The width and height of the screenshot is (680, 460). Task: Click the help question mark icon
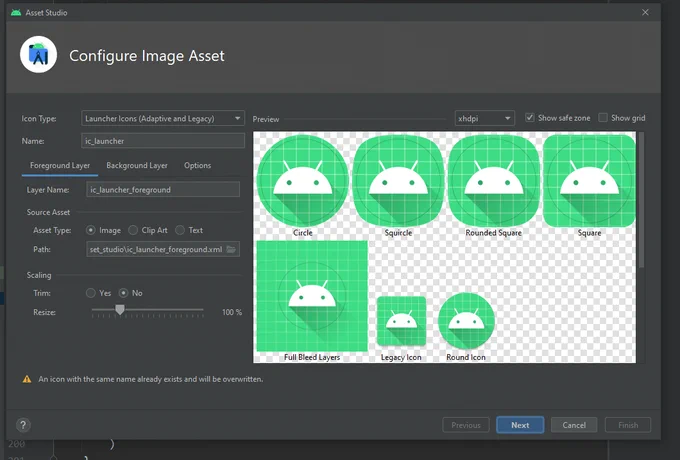tap(23, 425)
